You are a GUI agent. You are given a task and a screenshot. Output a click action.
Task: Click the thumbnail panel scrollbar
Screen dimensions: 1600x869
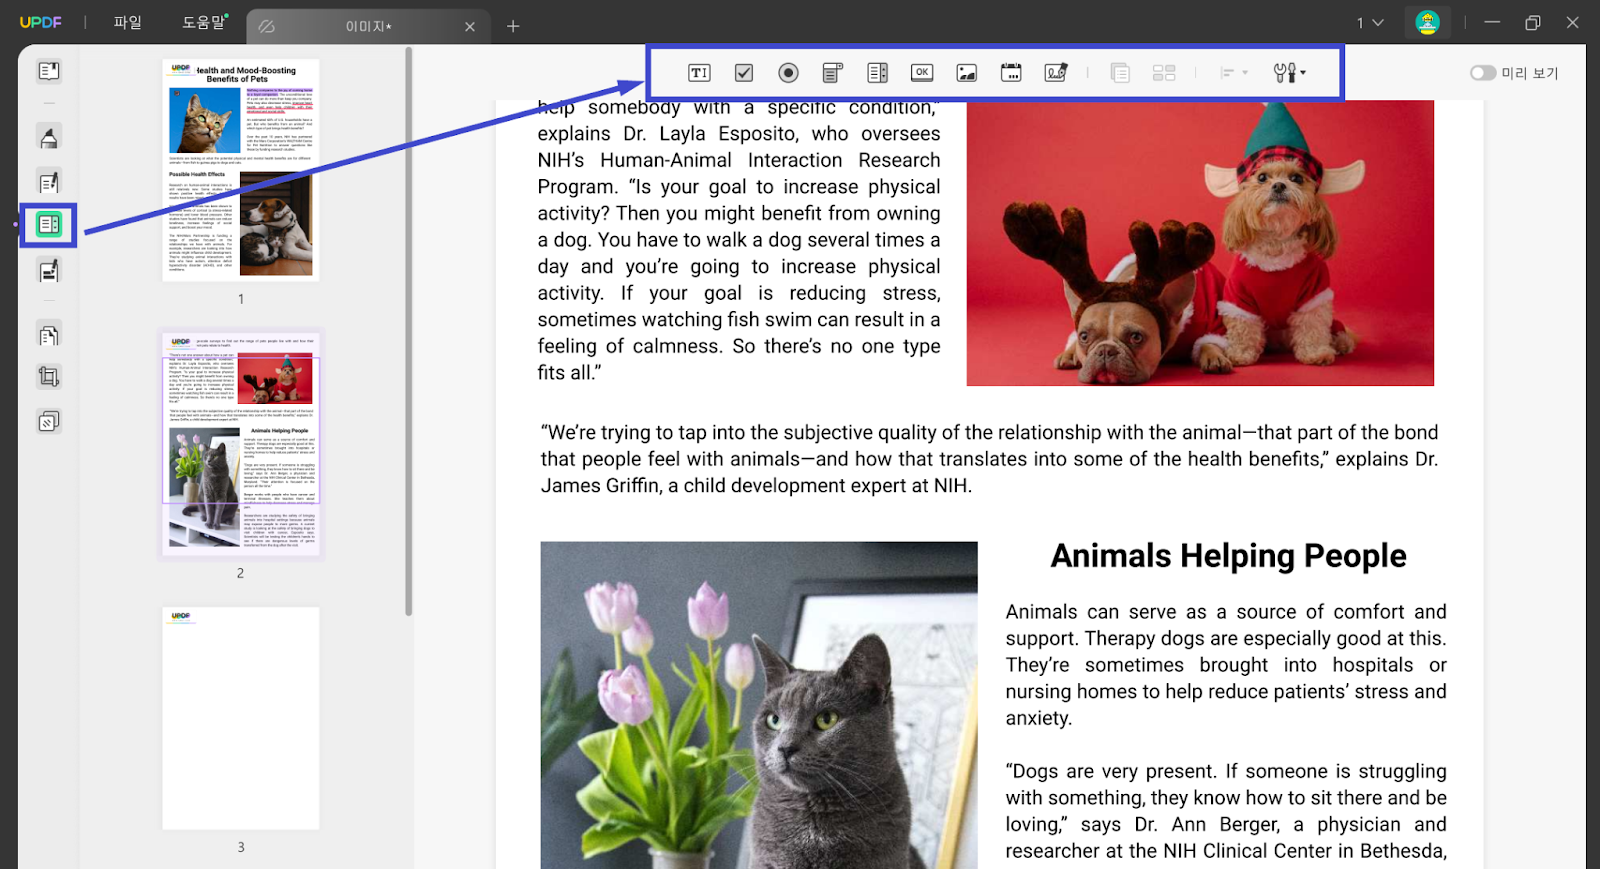tap(408, 330)
